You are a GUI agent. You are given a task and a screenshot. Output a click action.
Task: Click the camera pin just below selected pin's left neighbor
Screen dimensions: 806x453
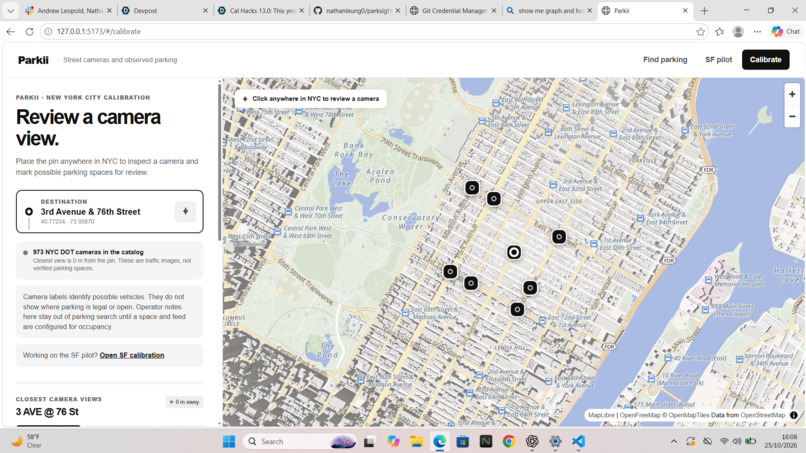pos(471,283)
